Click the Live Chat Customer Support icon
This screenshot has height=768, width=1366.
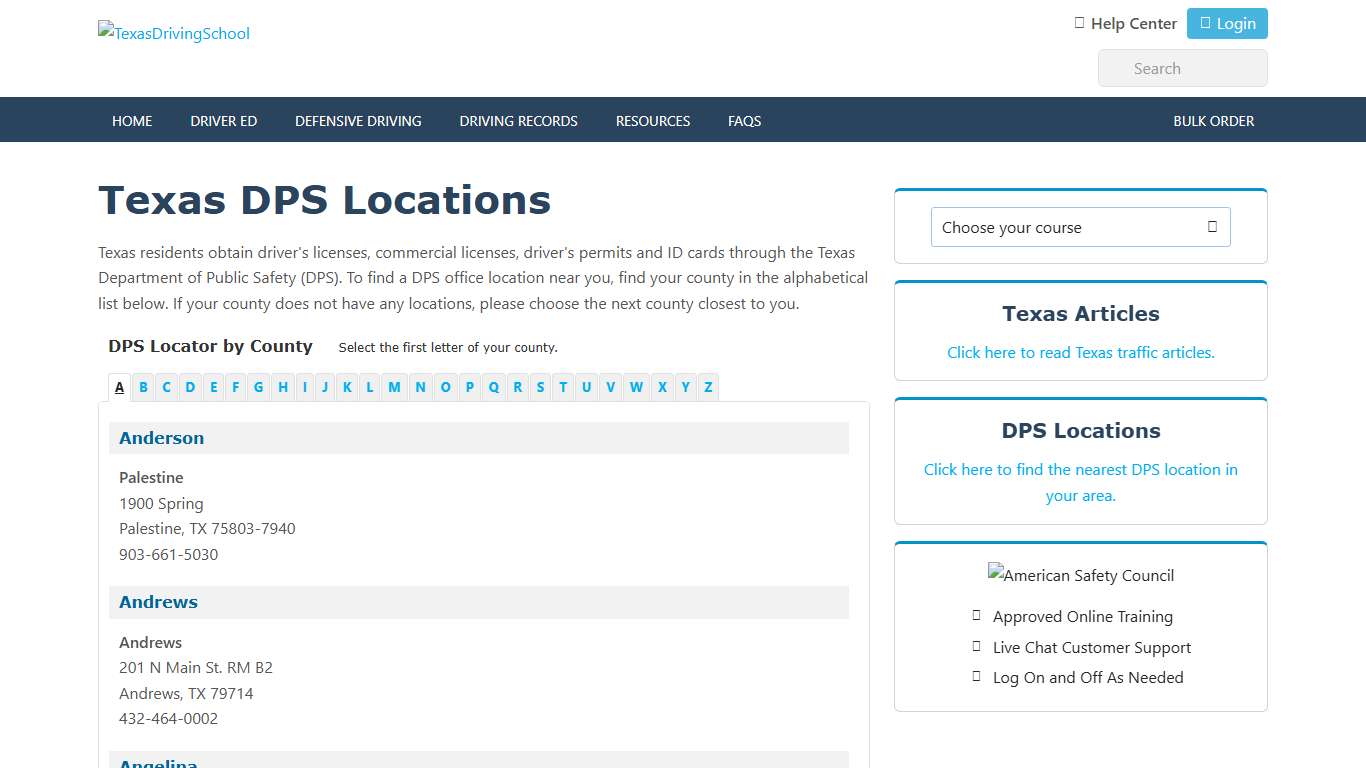975,647
